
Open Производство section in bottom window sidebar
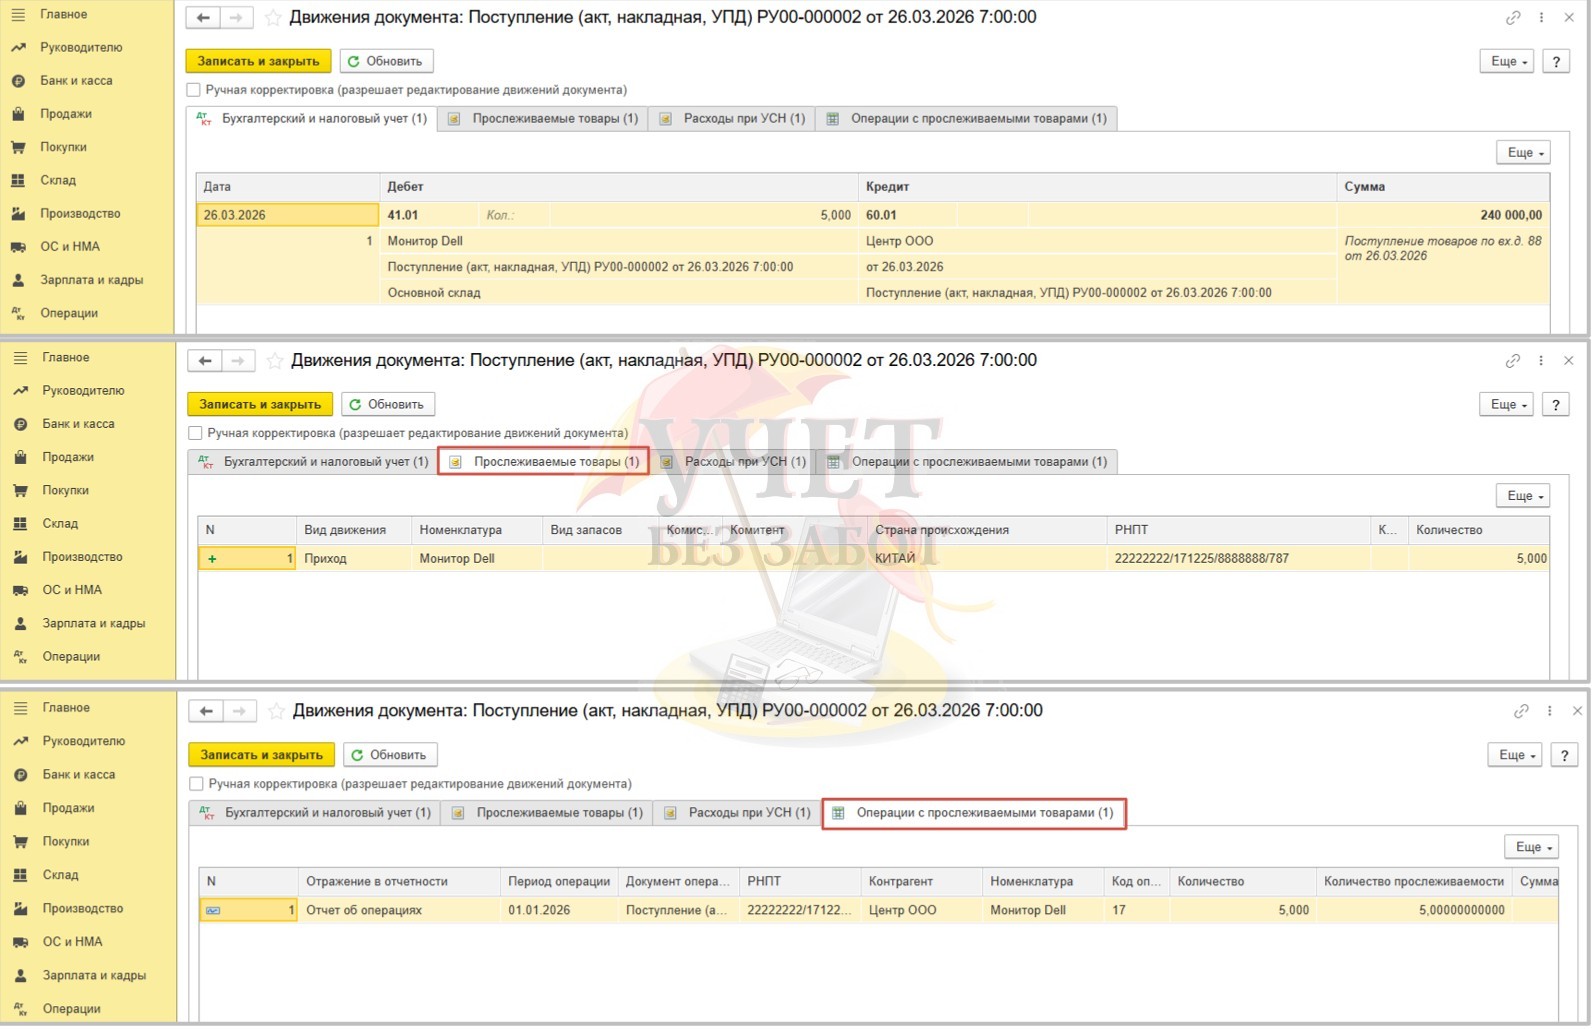coord(83,909)
